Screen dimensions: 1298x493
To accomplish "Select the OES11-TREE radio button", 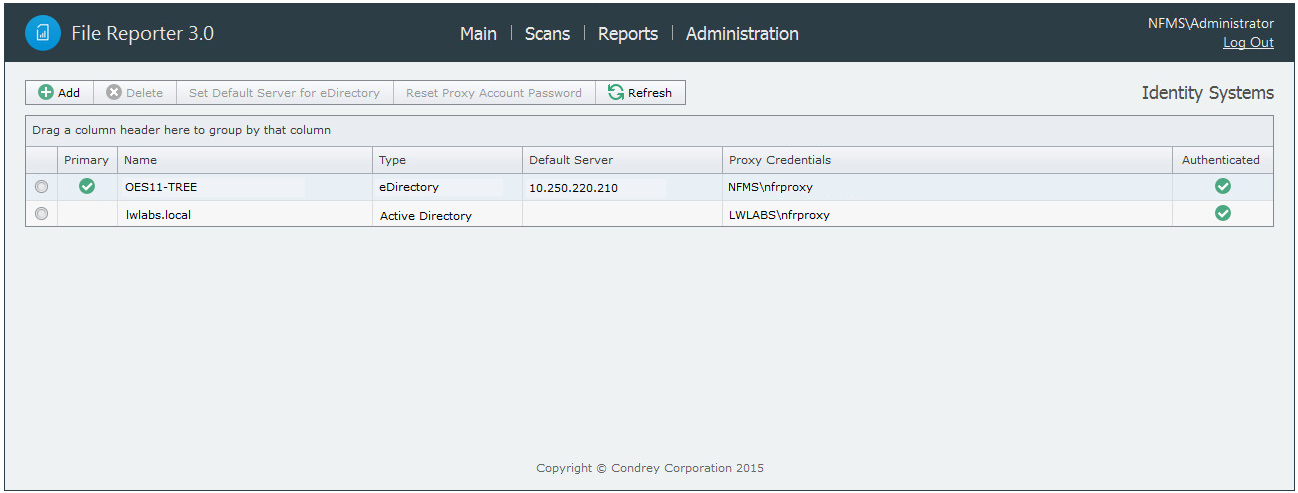I will coord(41,187).
